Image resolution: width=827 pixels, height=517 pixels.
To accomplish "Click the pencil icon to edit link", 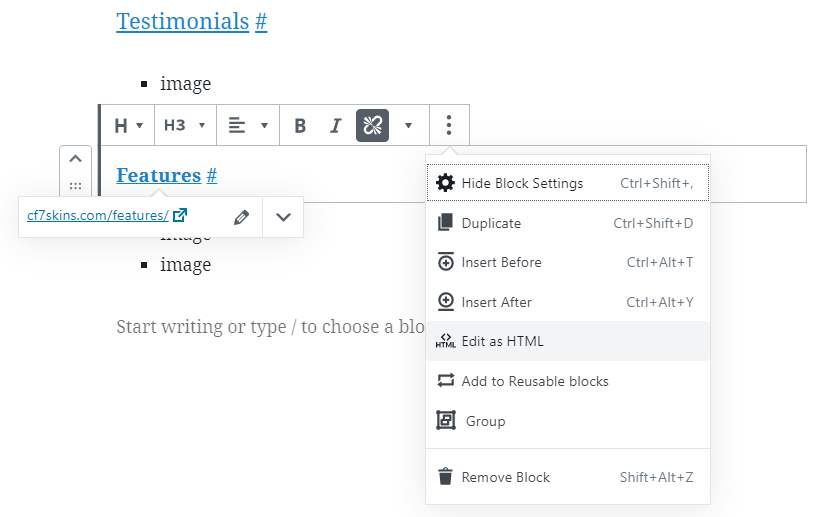I will coord(241,217).
